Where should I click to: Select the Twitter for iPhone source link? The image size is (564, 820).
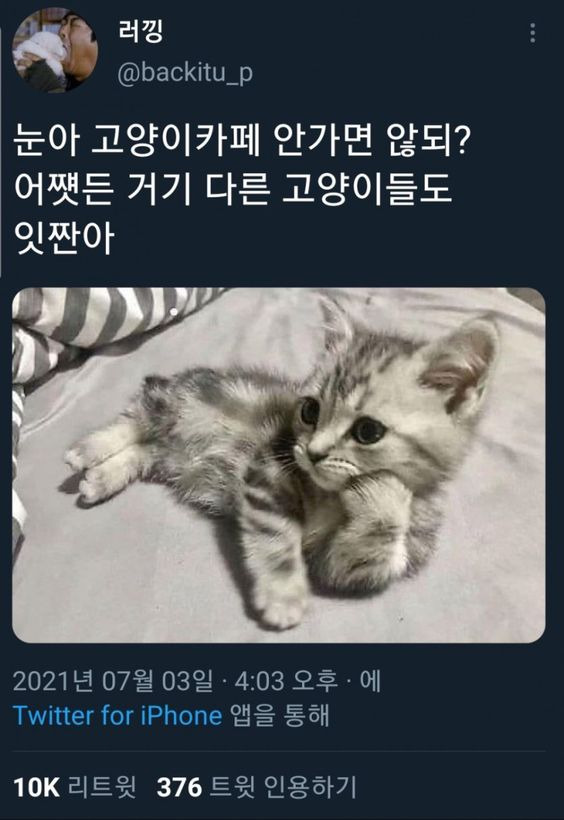(118, 715)
